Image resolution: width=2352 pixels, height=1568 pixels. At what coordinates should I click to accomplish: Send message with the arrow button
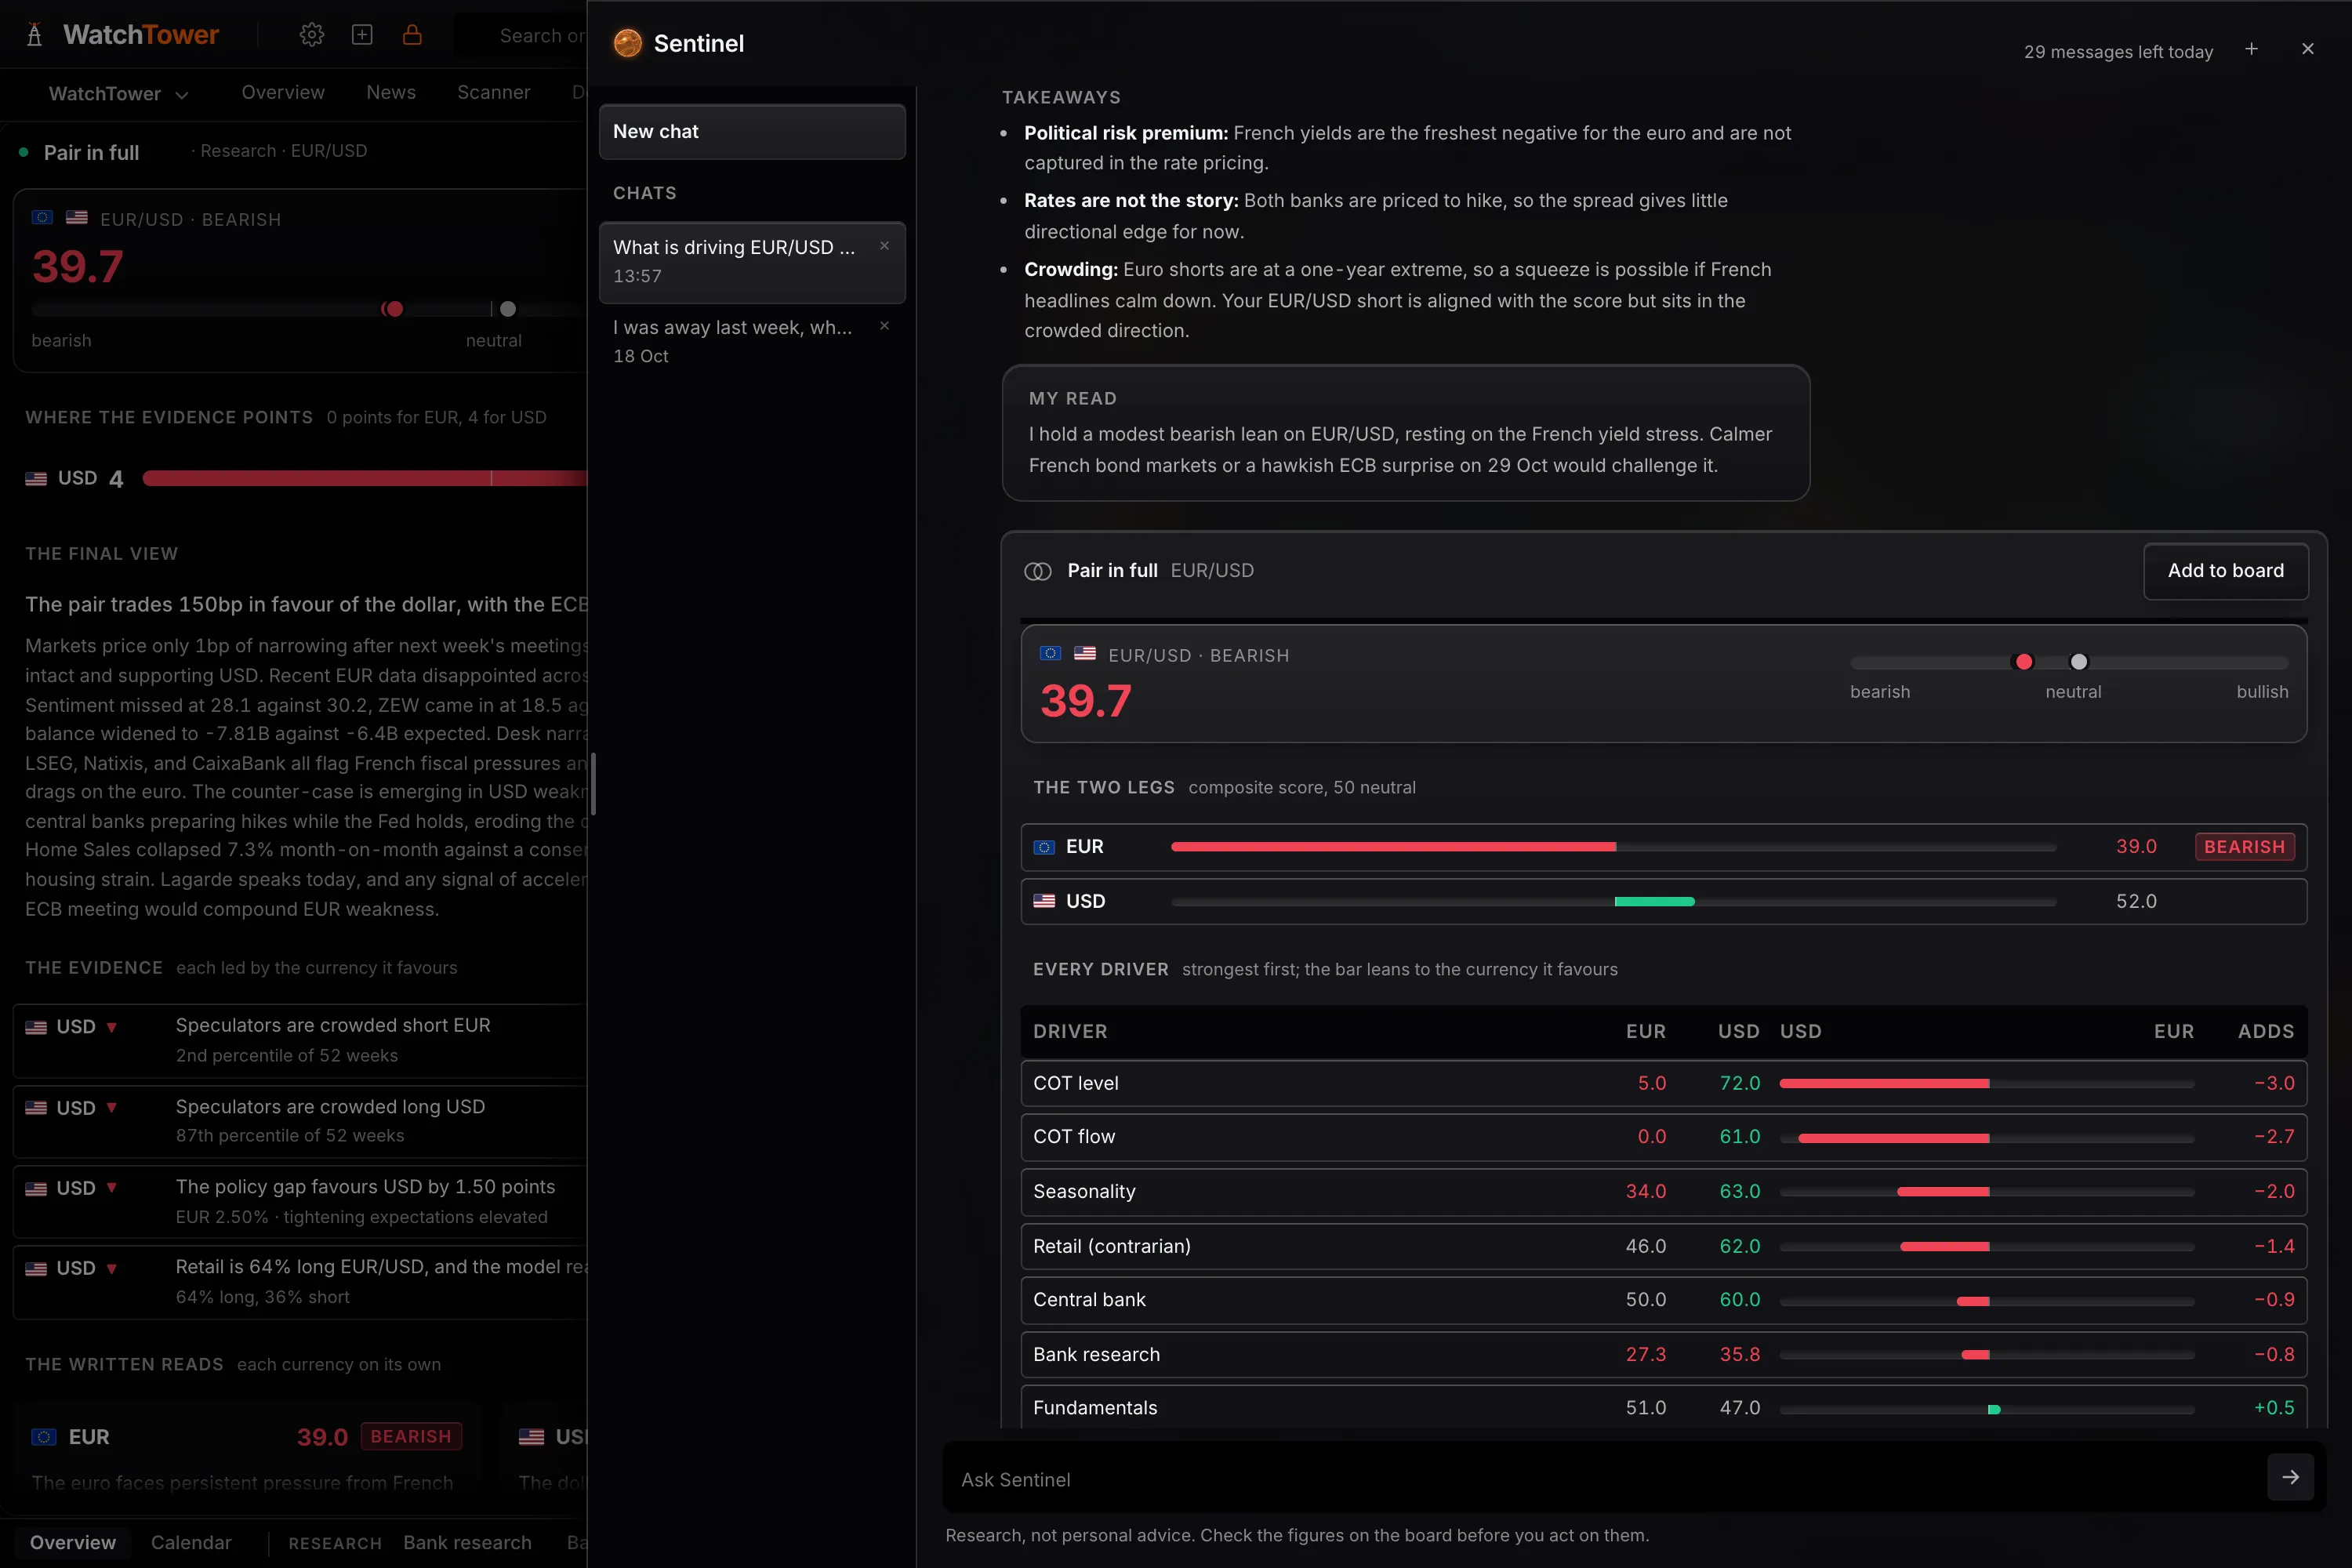point(2290,1477)
